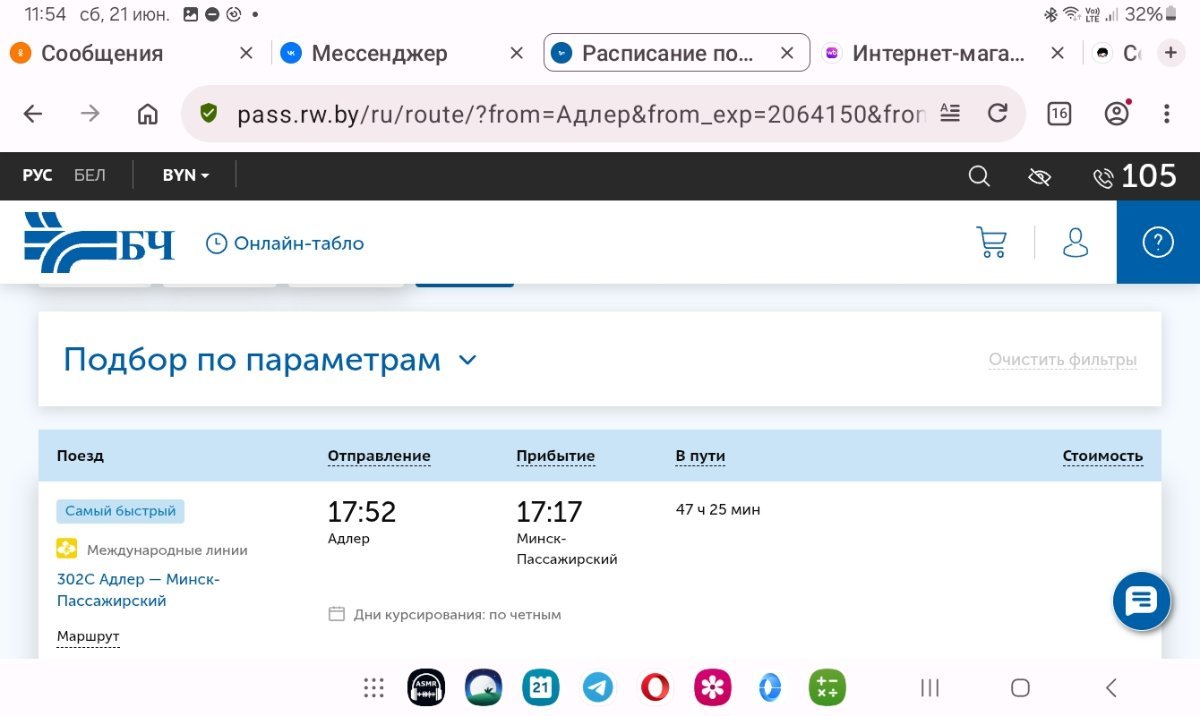Switch site language to БЕЛ
The image size is (1200, 716).
(x=89, y=175)
